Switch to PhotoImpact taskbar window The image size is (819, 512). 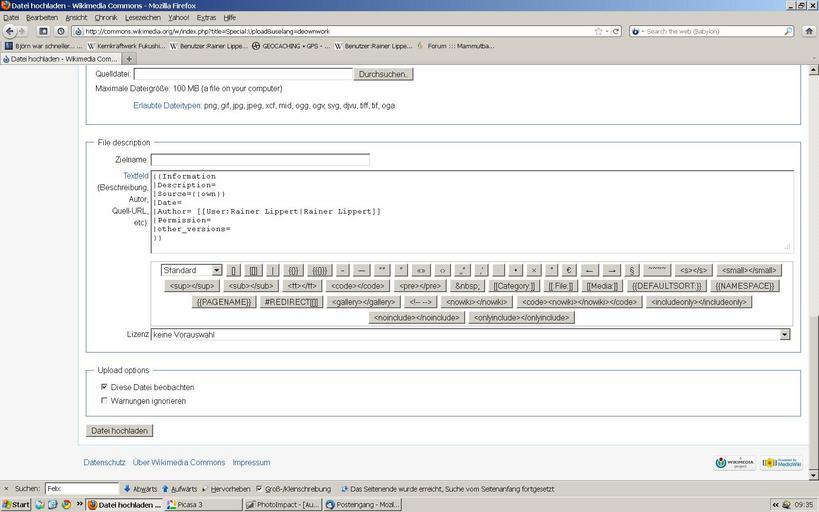pos(283,505)
